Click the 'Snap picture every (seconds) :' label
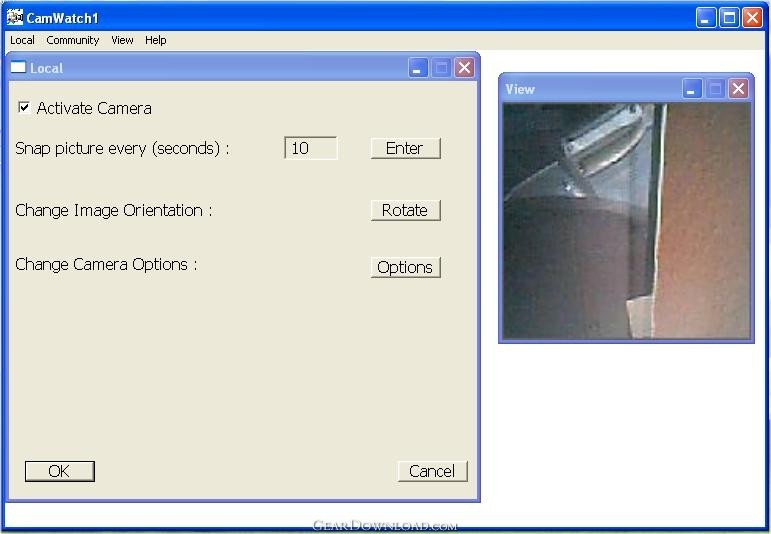771x534 pixels. pyautogui.click(x=122, y=148)
